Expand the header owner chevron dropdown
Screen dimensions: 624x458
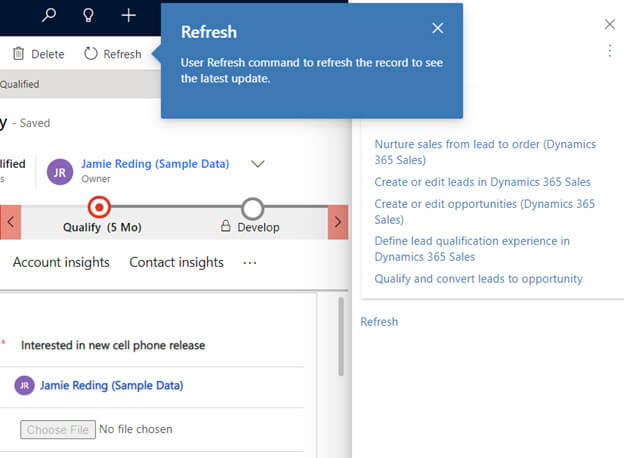coord(257,164)
